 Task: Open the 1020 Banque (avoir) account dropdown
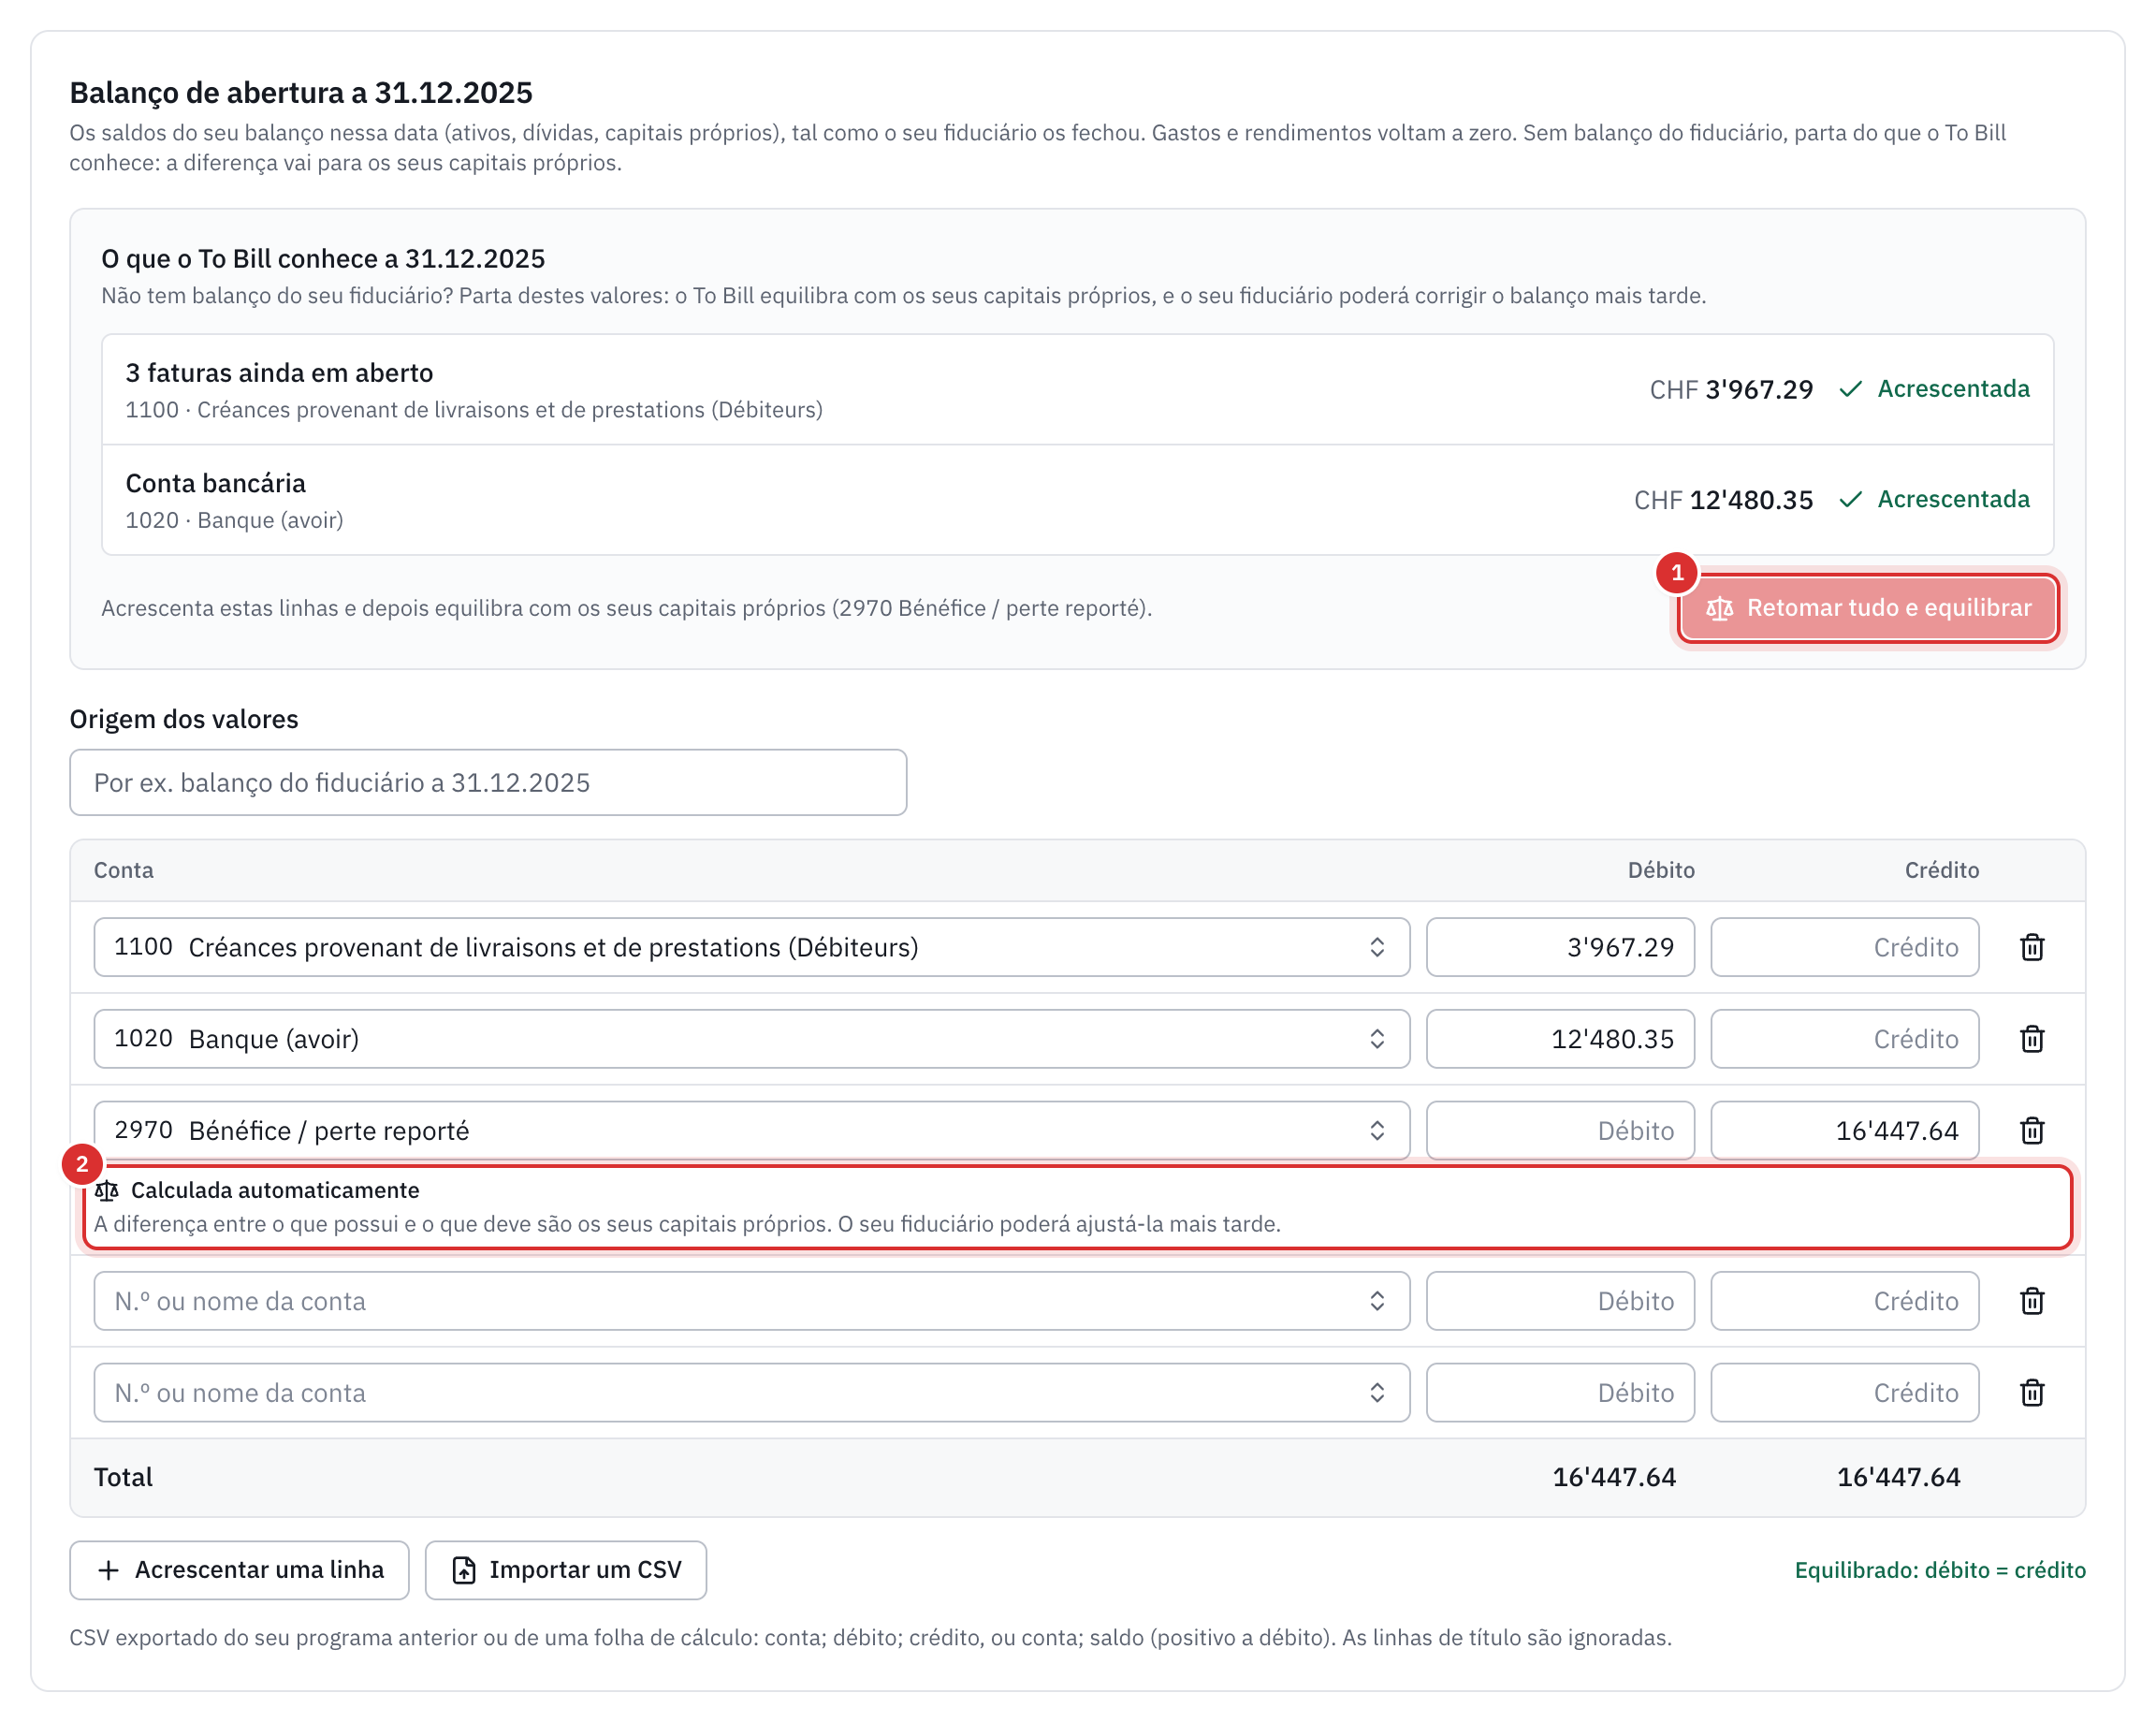[752, 1039]
